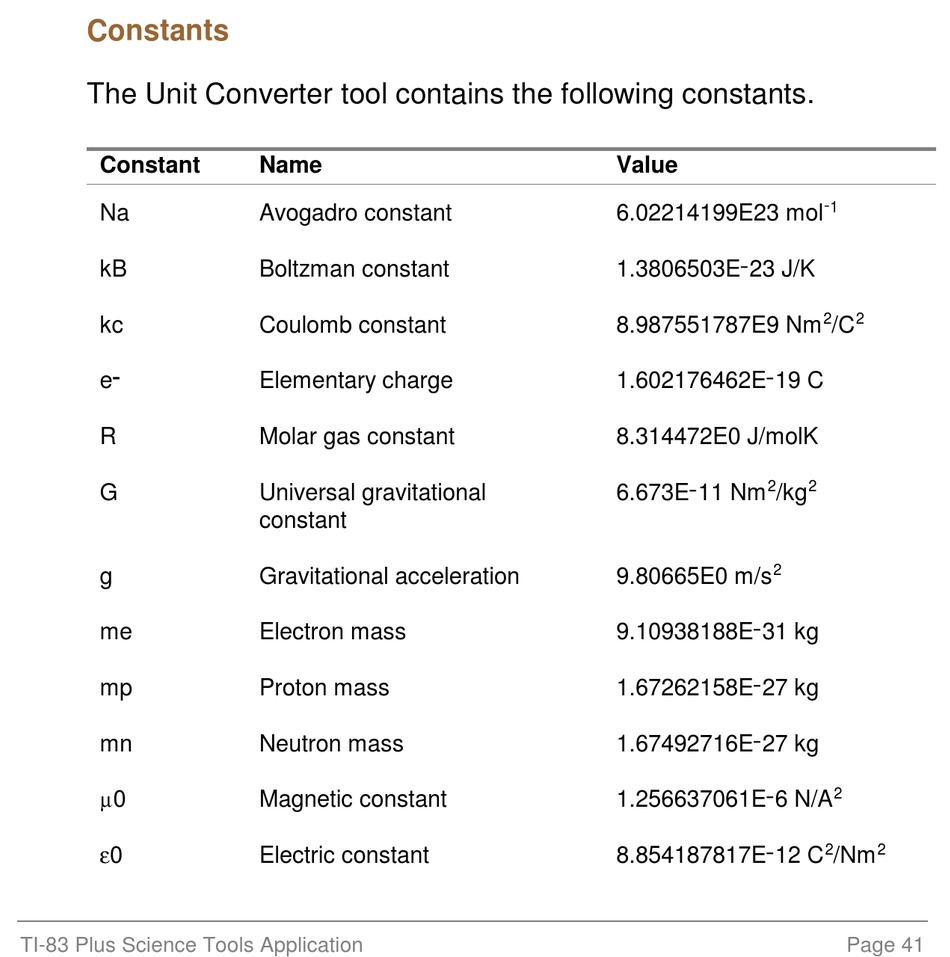Select the Electric constant value
The width and height of the screenshot is (950, 957).
click(750, 853)
